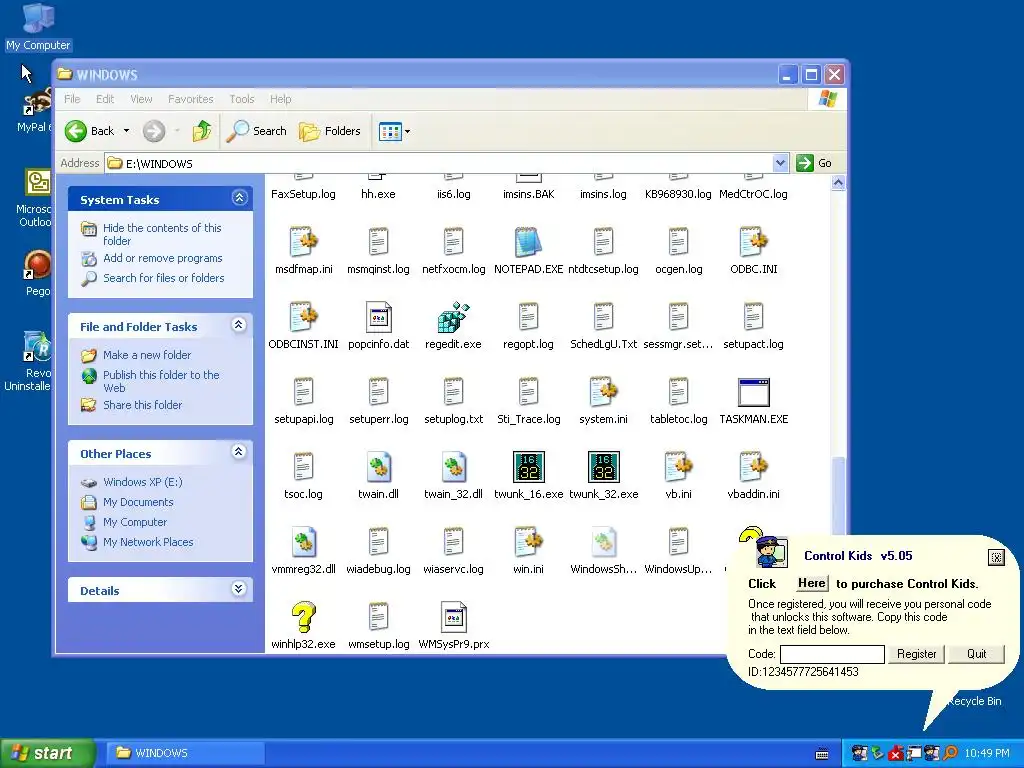Click the Up folder toolbar icon
This screenshot has width=1024, height=768.
[x=202, y=131]
